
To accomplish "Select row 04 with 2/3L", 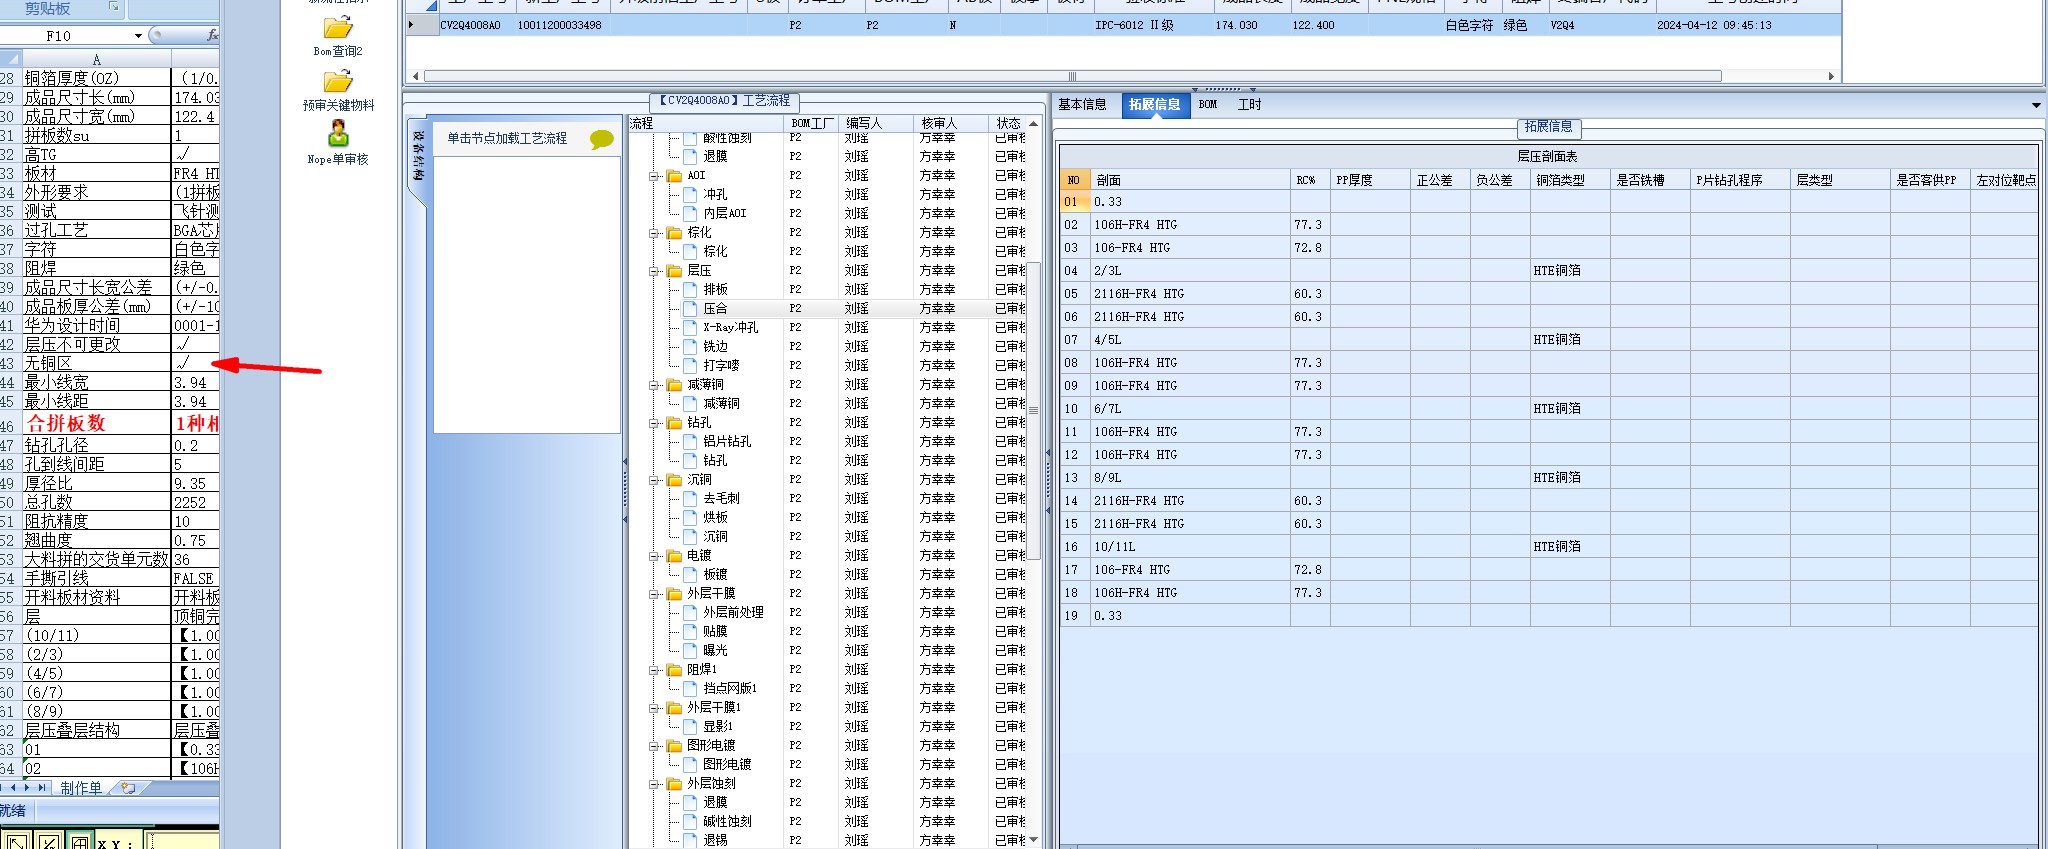I will click(1548, 271).
